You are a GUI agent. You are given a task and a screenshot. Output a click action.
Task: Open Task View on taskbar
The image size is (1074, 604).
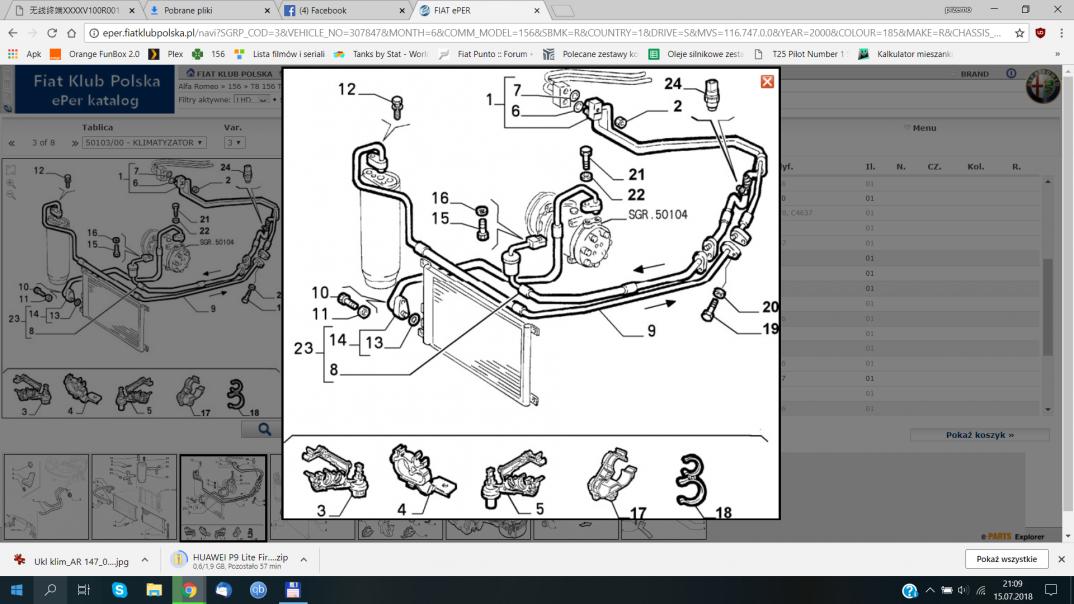84,590
